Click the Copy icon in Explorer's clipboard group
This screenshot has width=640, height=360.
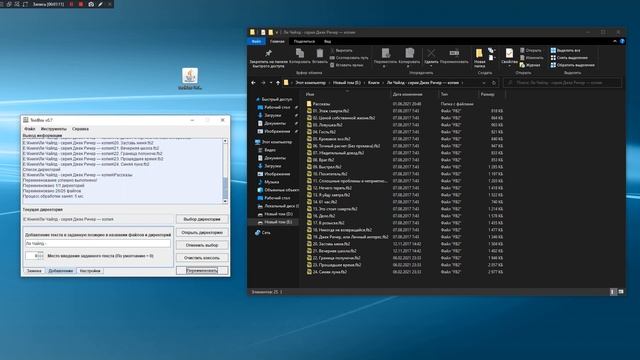pyautogui.click(x=300, y=53)
